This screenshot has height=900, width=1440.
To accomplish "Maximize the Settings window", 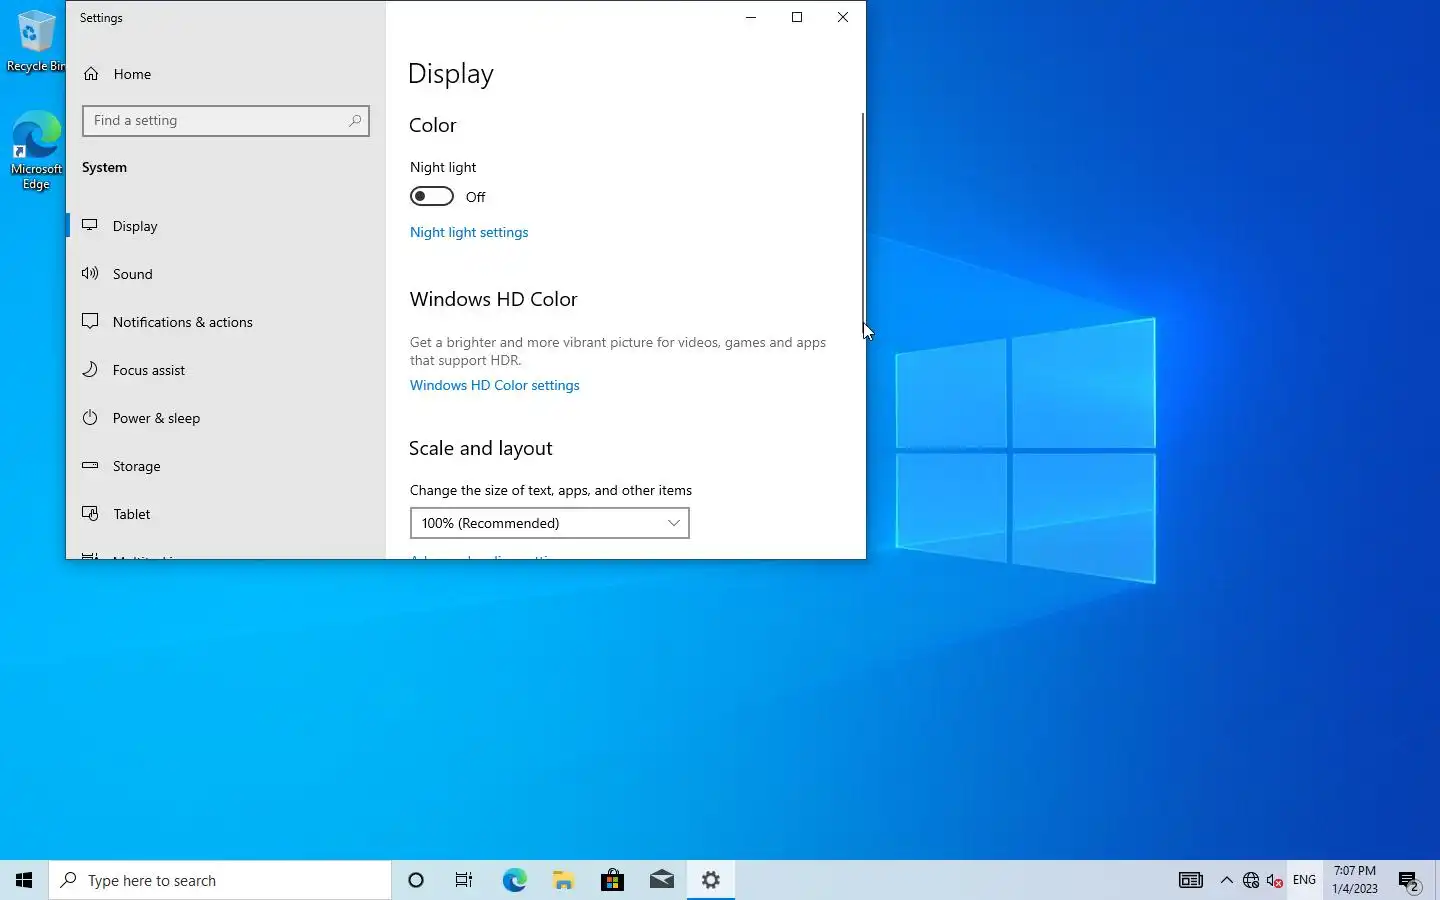I will pyautogui.click(x=797, y=17).
